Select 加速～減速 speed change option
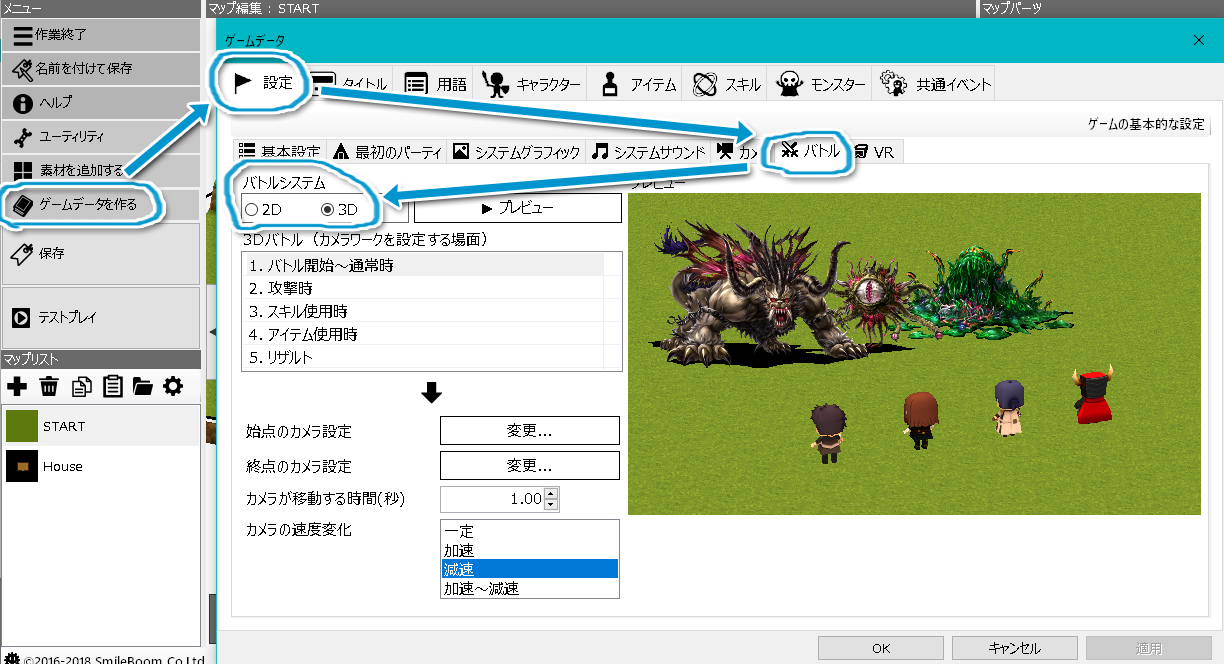This screenshot has height=664, width=1224. click(x=530, y=588)
